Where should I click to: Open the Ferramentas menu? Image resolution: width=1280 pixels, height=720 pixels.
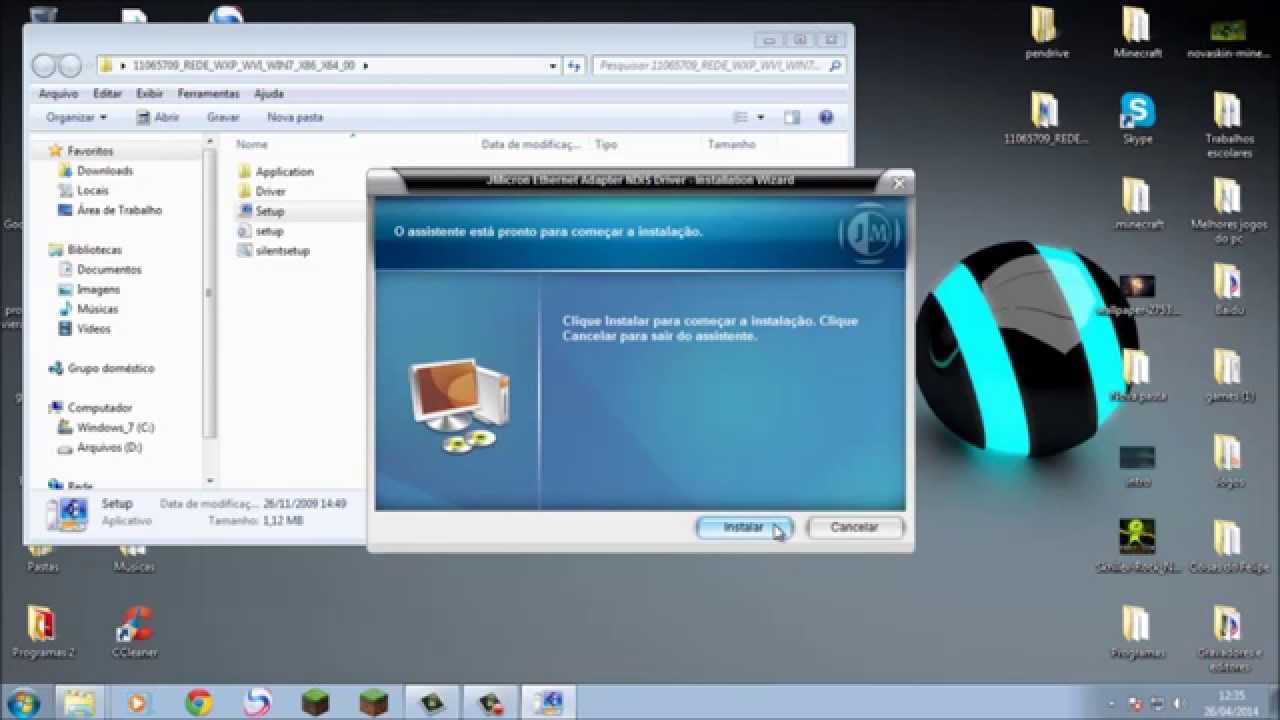point(208,93)
